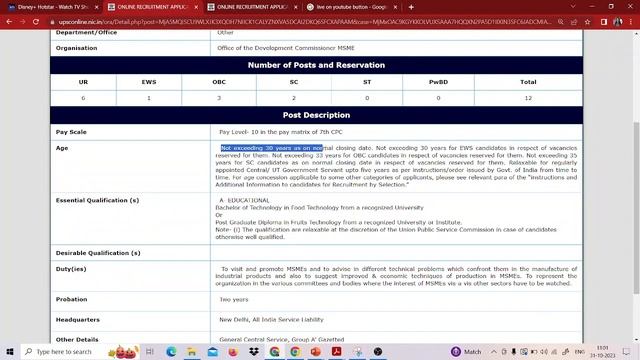Click the 'Probation' row label
Viewport: 640px width, 360px height.
pos(71,300)
